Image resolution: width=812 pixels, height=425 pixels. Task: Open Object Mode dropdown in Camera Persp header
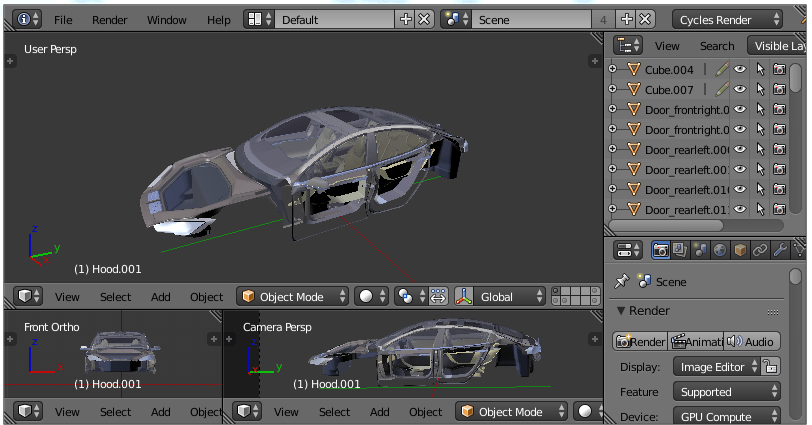pyautogui.click(x=512, y=412)
